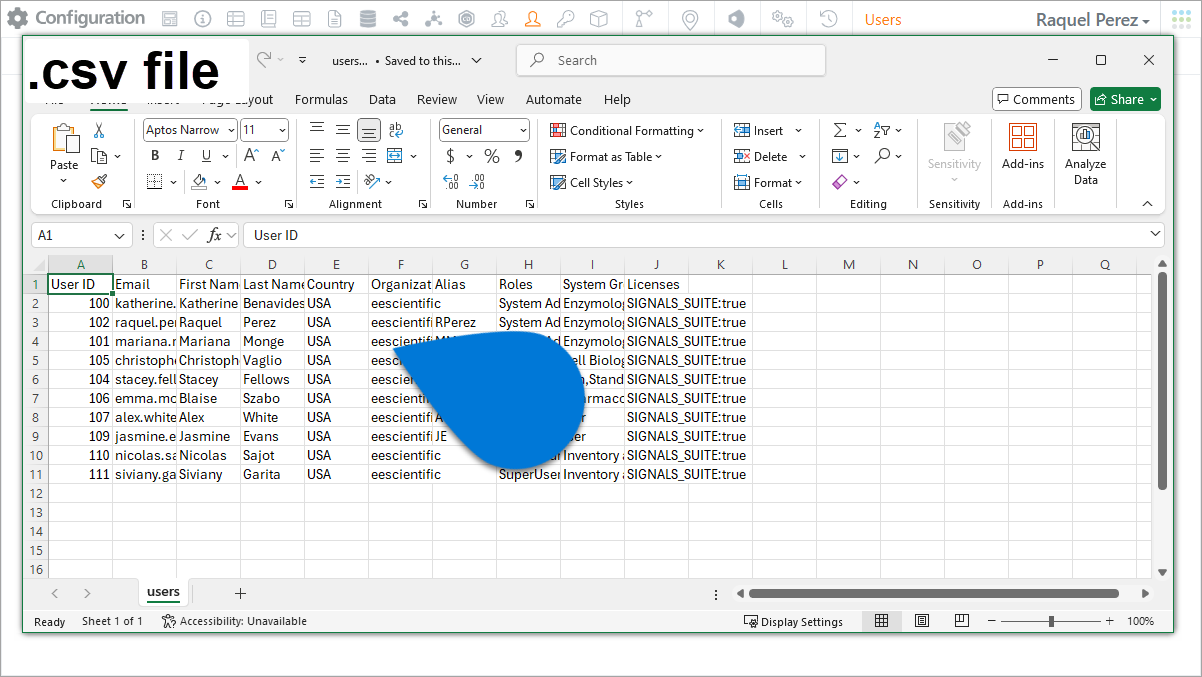The image size is (1202, 677).
Task: Click the Align Right icon
Action: coord(369,156)
